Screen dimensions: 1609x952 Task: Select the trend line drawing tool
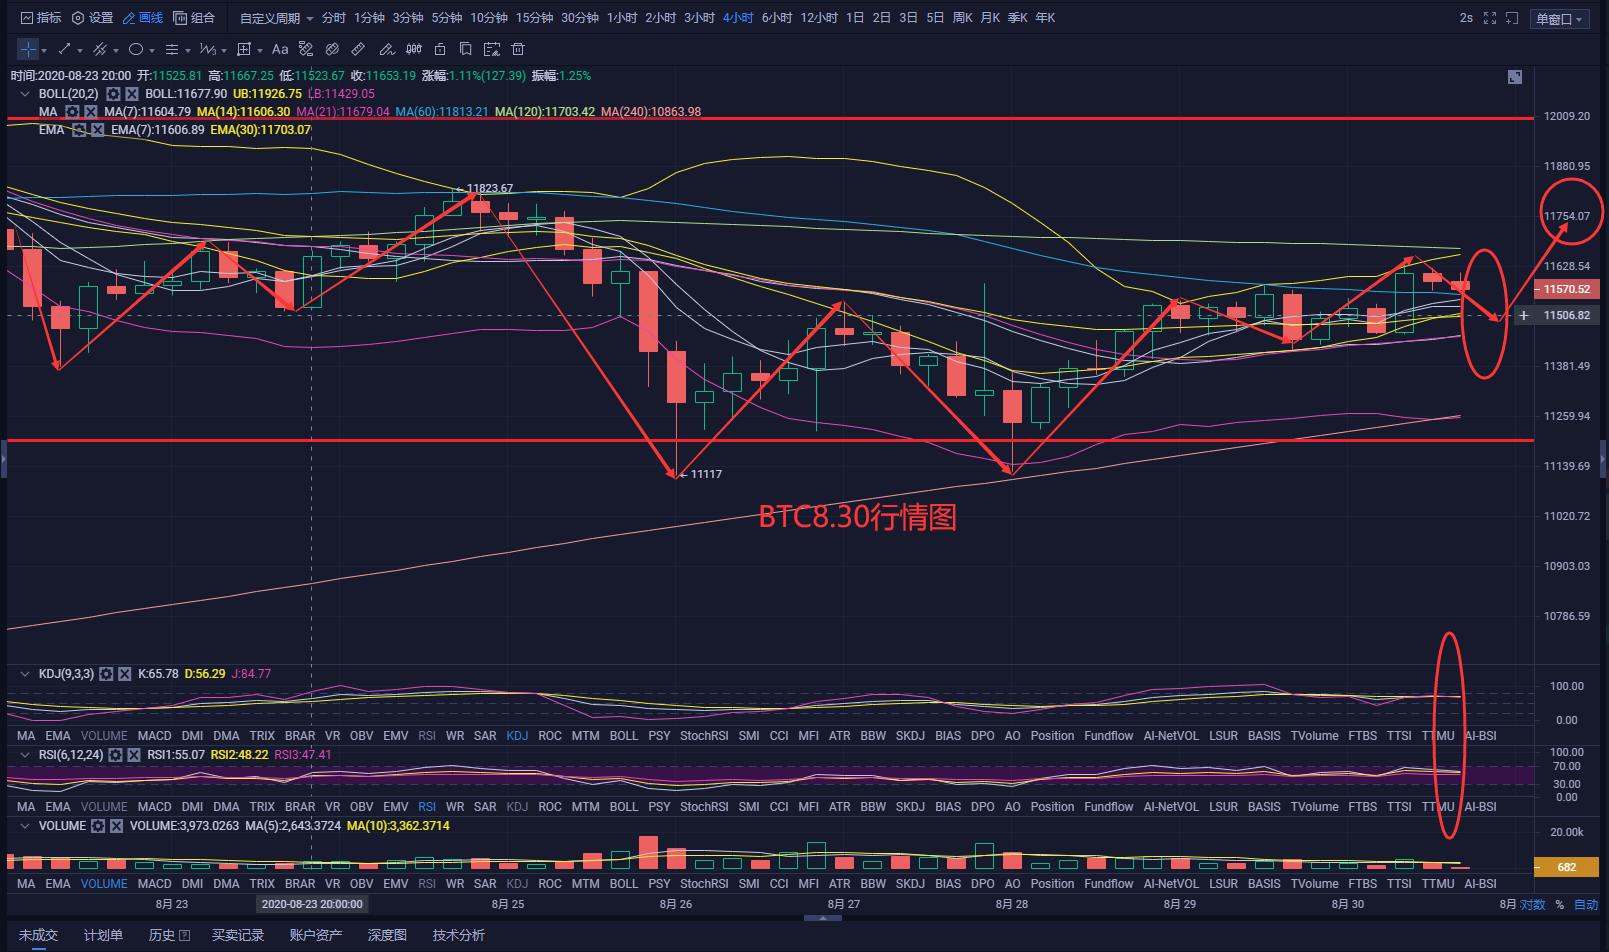click(x=65, y=49)
